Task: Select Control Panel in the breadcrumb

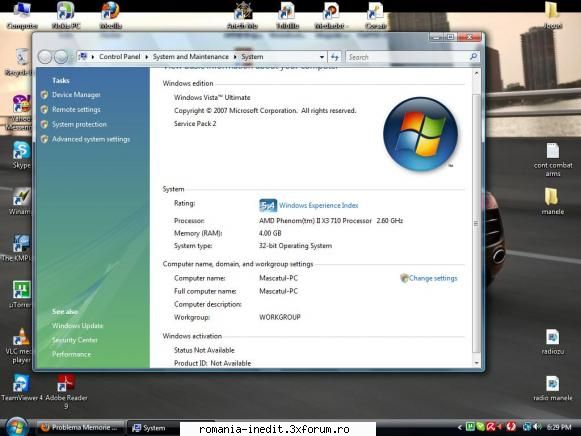Action: pos(120,57)
